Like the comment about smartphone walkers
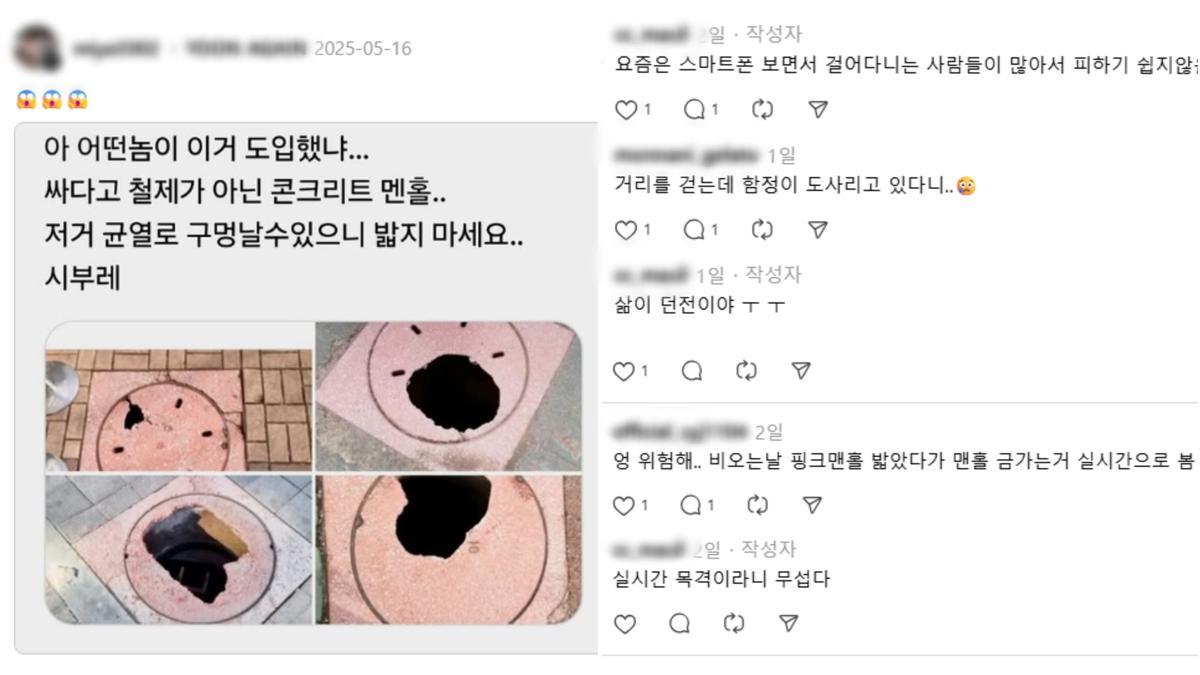 [626, 109]
